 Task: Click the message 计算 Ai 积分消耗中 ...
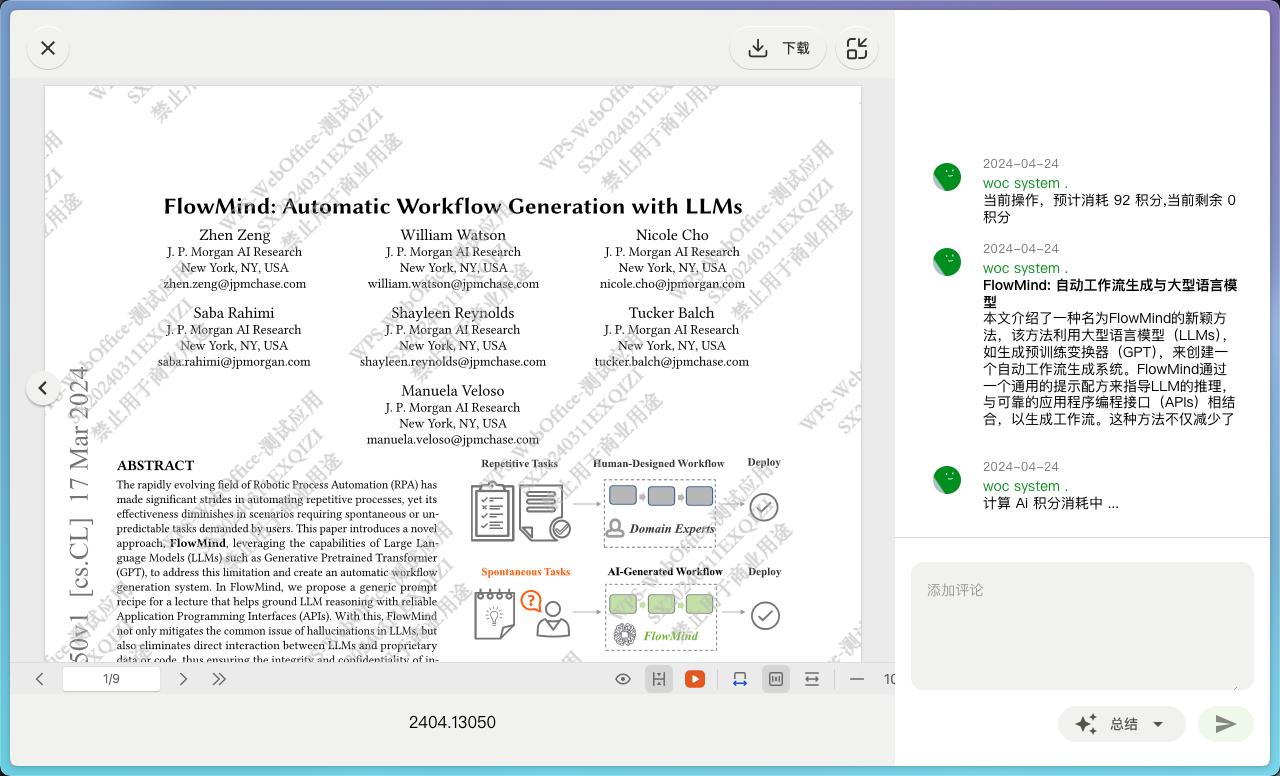point(1050,503)
